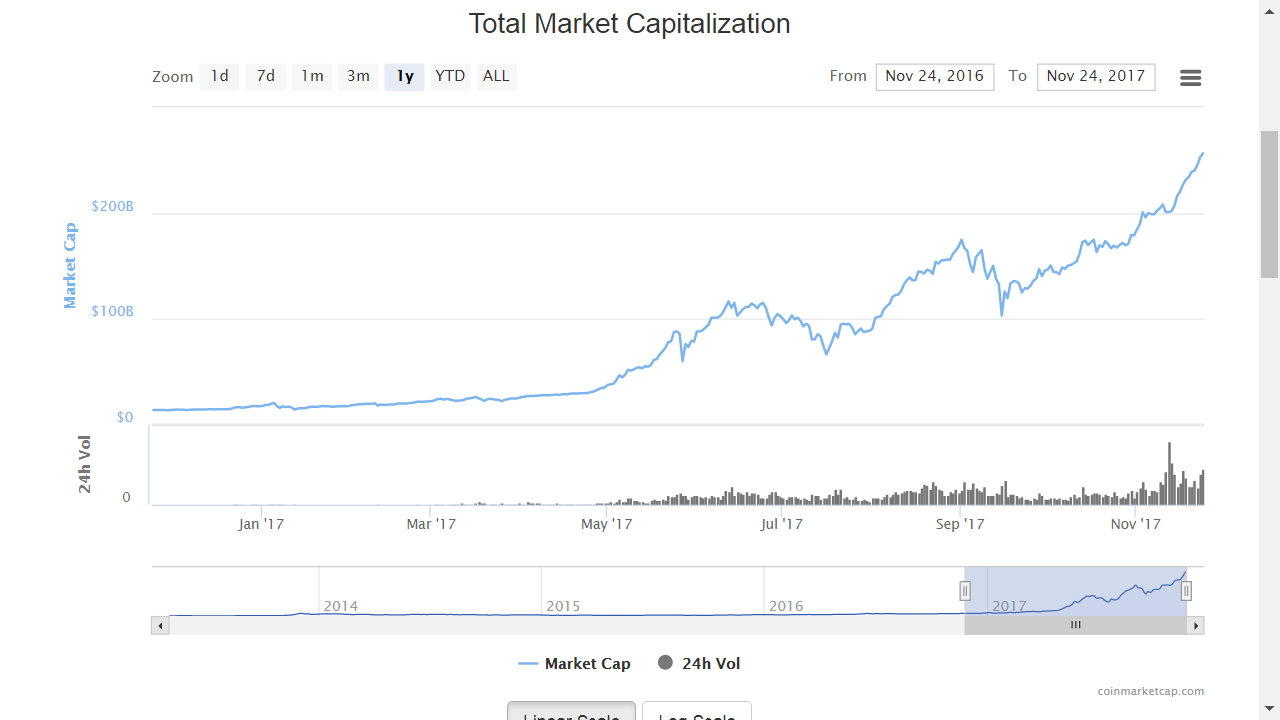Open the chart context menu hamburger icon
This screenshot has height=720, width=1280.
(1190, 78)
